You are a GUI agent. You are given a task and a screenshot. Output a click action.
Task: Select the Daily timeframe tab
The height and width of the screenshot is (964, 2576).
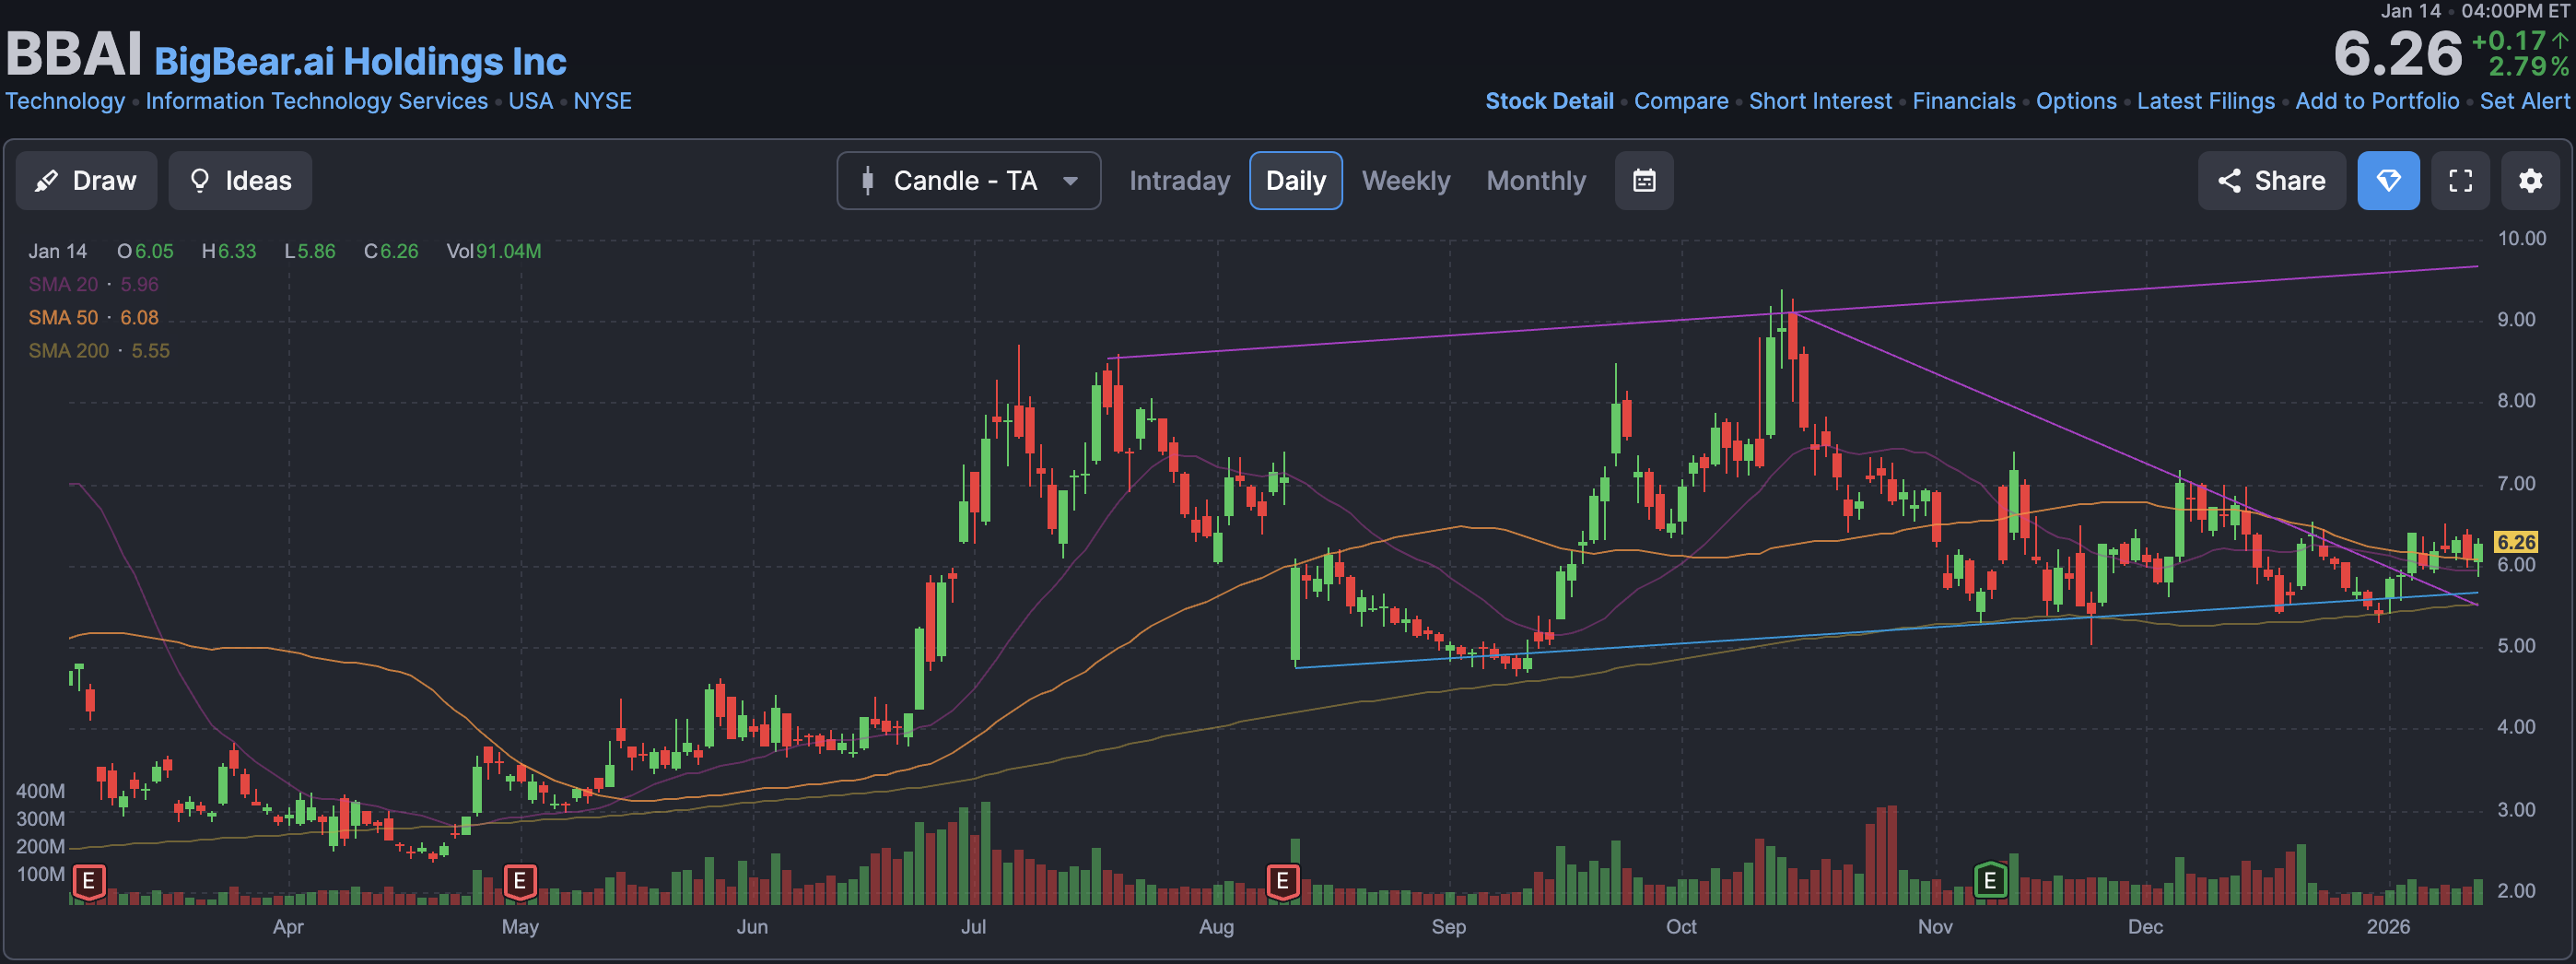(x=1295, y=181)
